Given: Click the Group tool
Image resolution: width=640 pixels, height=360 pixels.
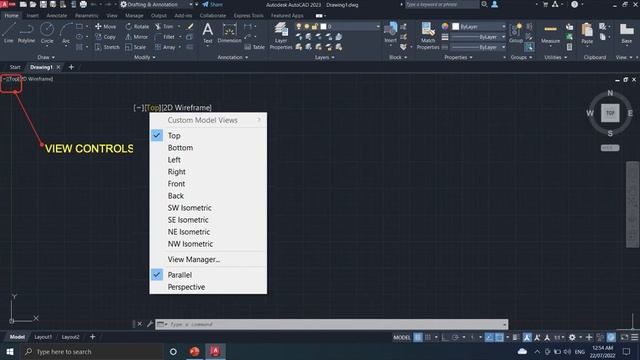Looking at the screenshot, I should tap(516, 33).
